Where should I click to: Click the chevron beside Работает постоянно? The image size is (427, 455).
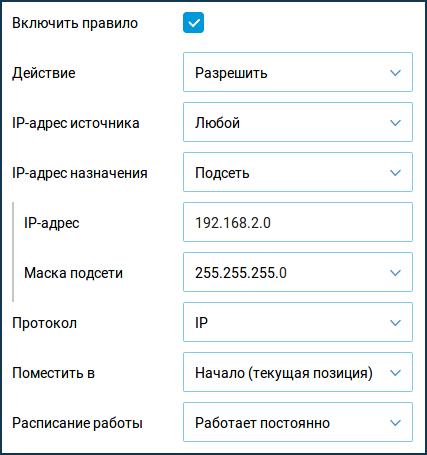click(x=395, y=423)
